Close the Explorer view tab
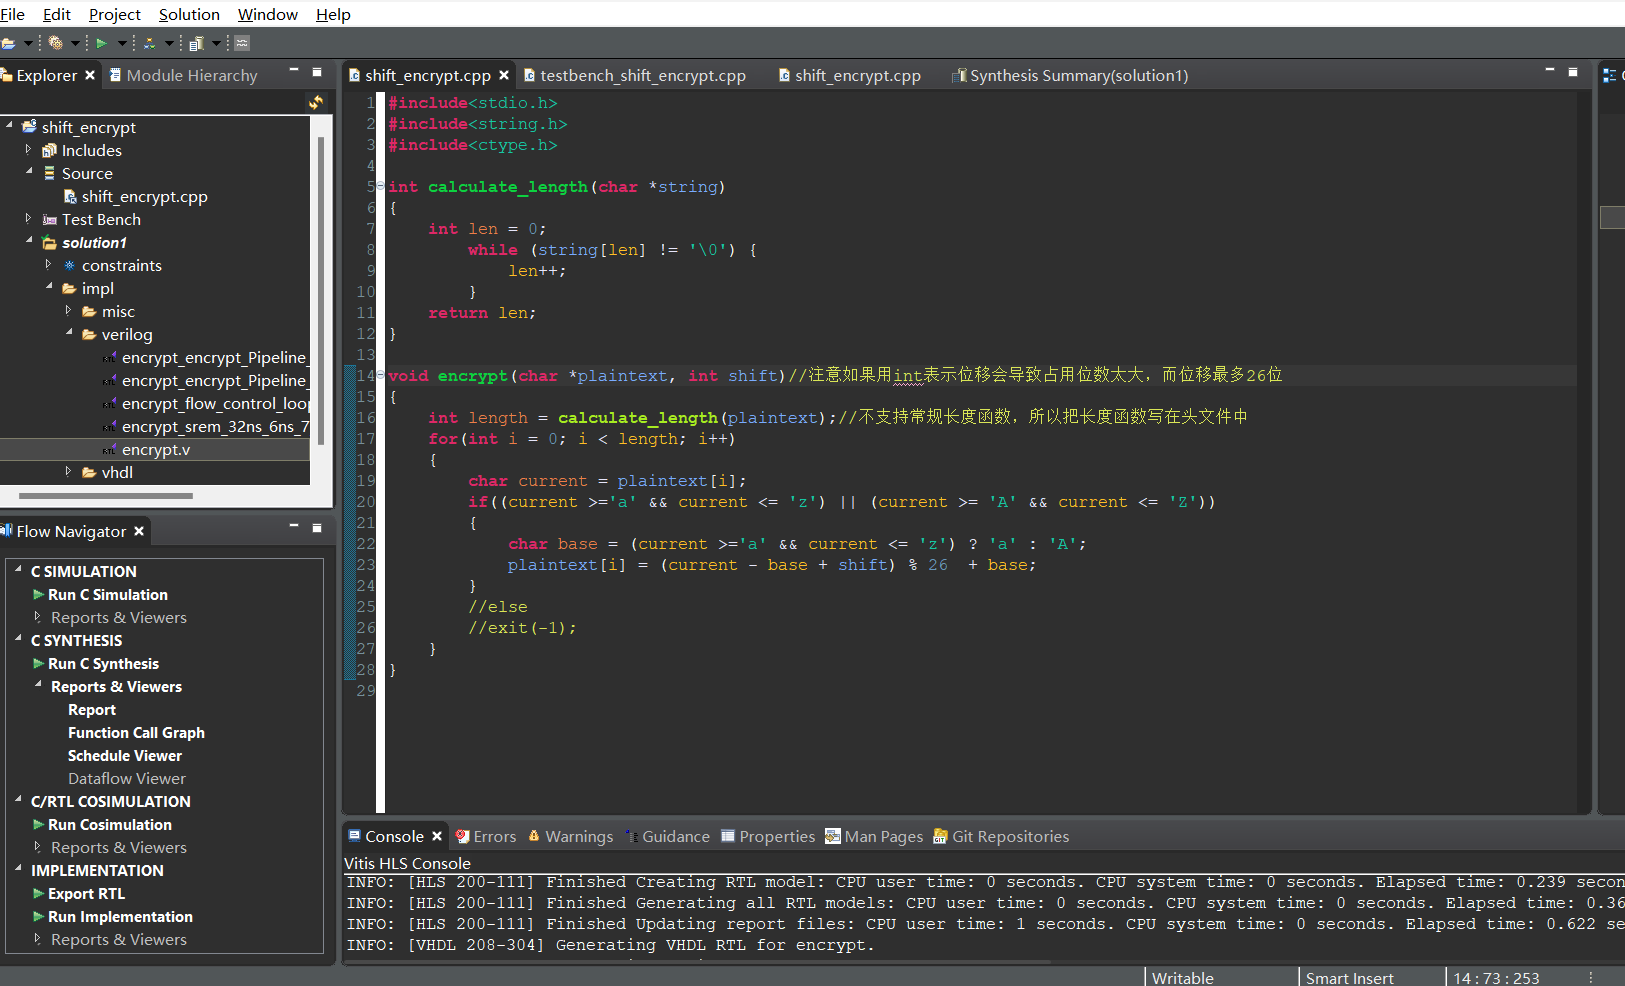 (x=90, y=75)
